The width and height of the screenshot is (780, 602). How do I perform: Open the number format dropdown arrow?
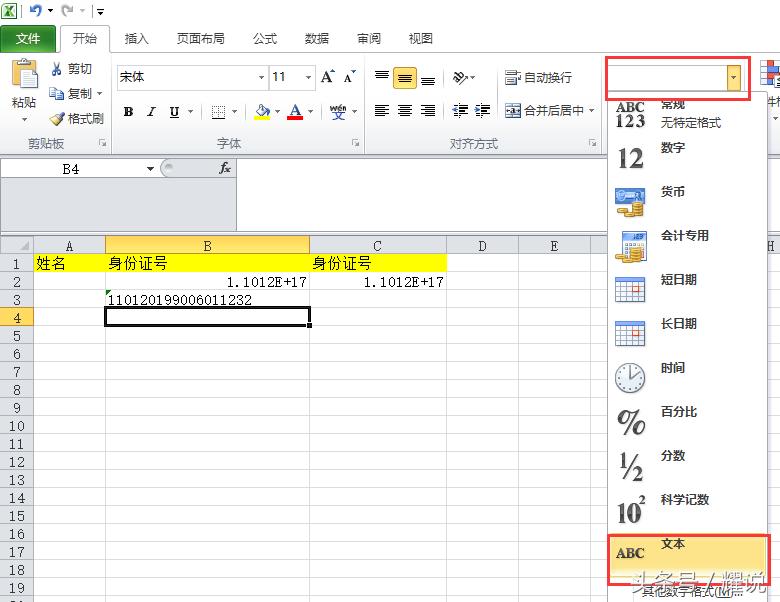[733, 78]
